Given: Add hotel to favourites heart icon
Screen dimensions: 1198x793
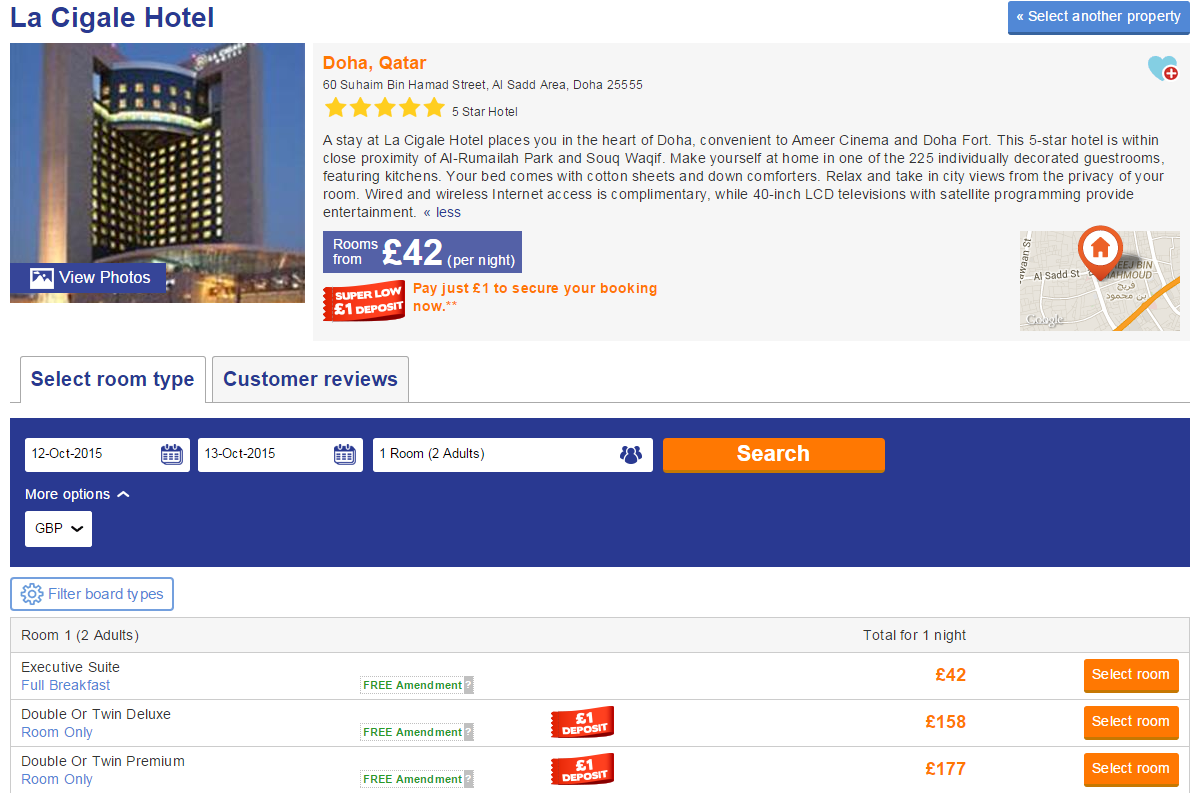Looking at the screenshot, I should pos(1163,68).
